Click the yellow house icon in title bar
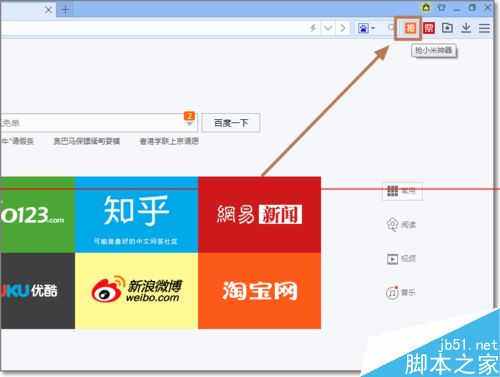500x377 pixels. point(426,7)
